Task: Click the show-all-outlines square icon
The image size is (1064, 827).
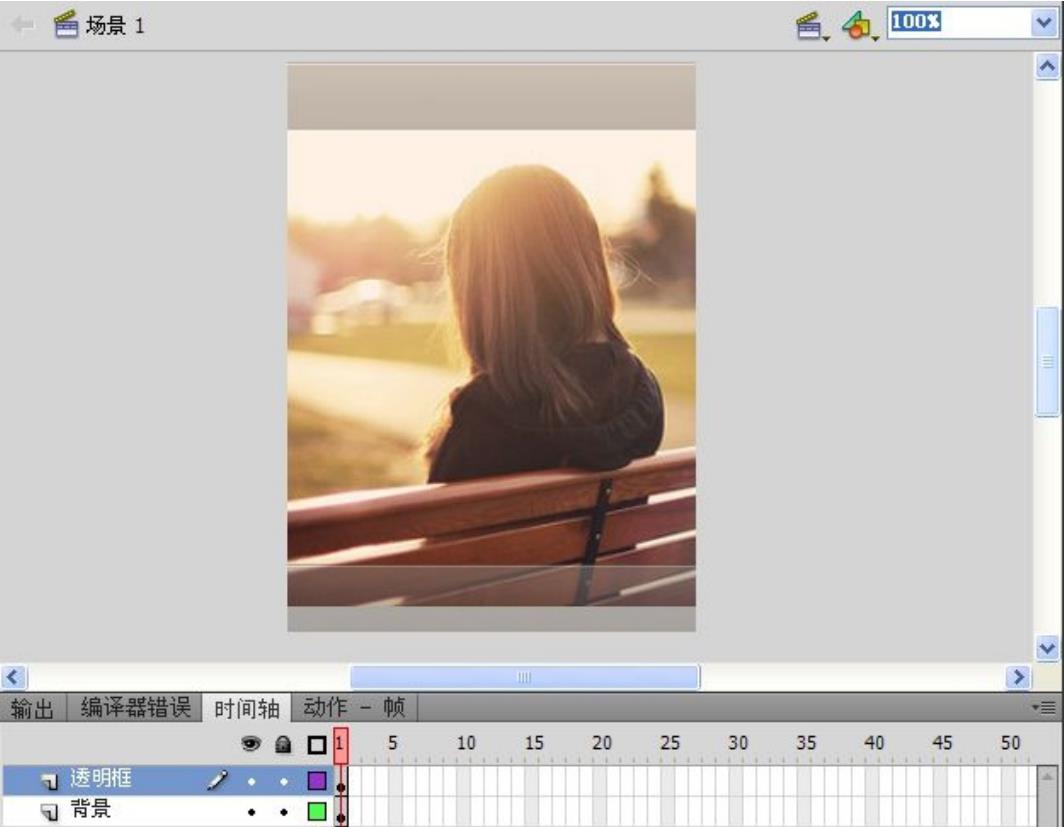Action: [x=317, y=745]
